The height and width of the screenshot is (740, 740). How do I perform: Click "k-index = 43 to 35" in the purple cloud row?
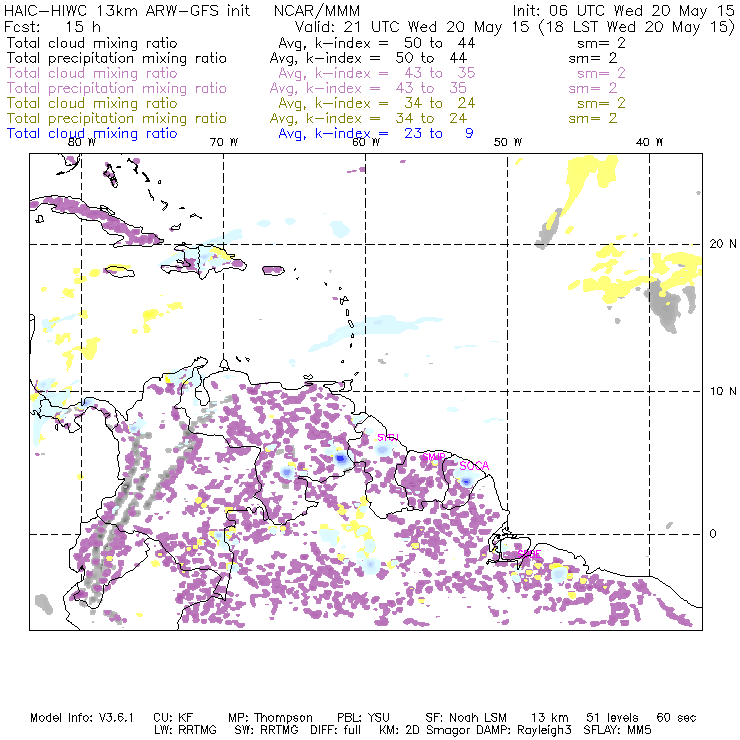coord(395,73)
